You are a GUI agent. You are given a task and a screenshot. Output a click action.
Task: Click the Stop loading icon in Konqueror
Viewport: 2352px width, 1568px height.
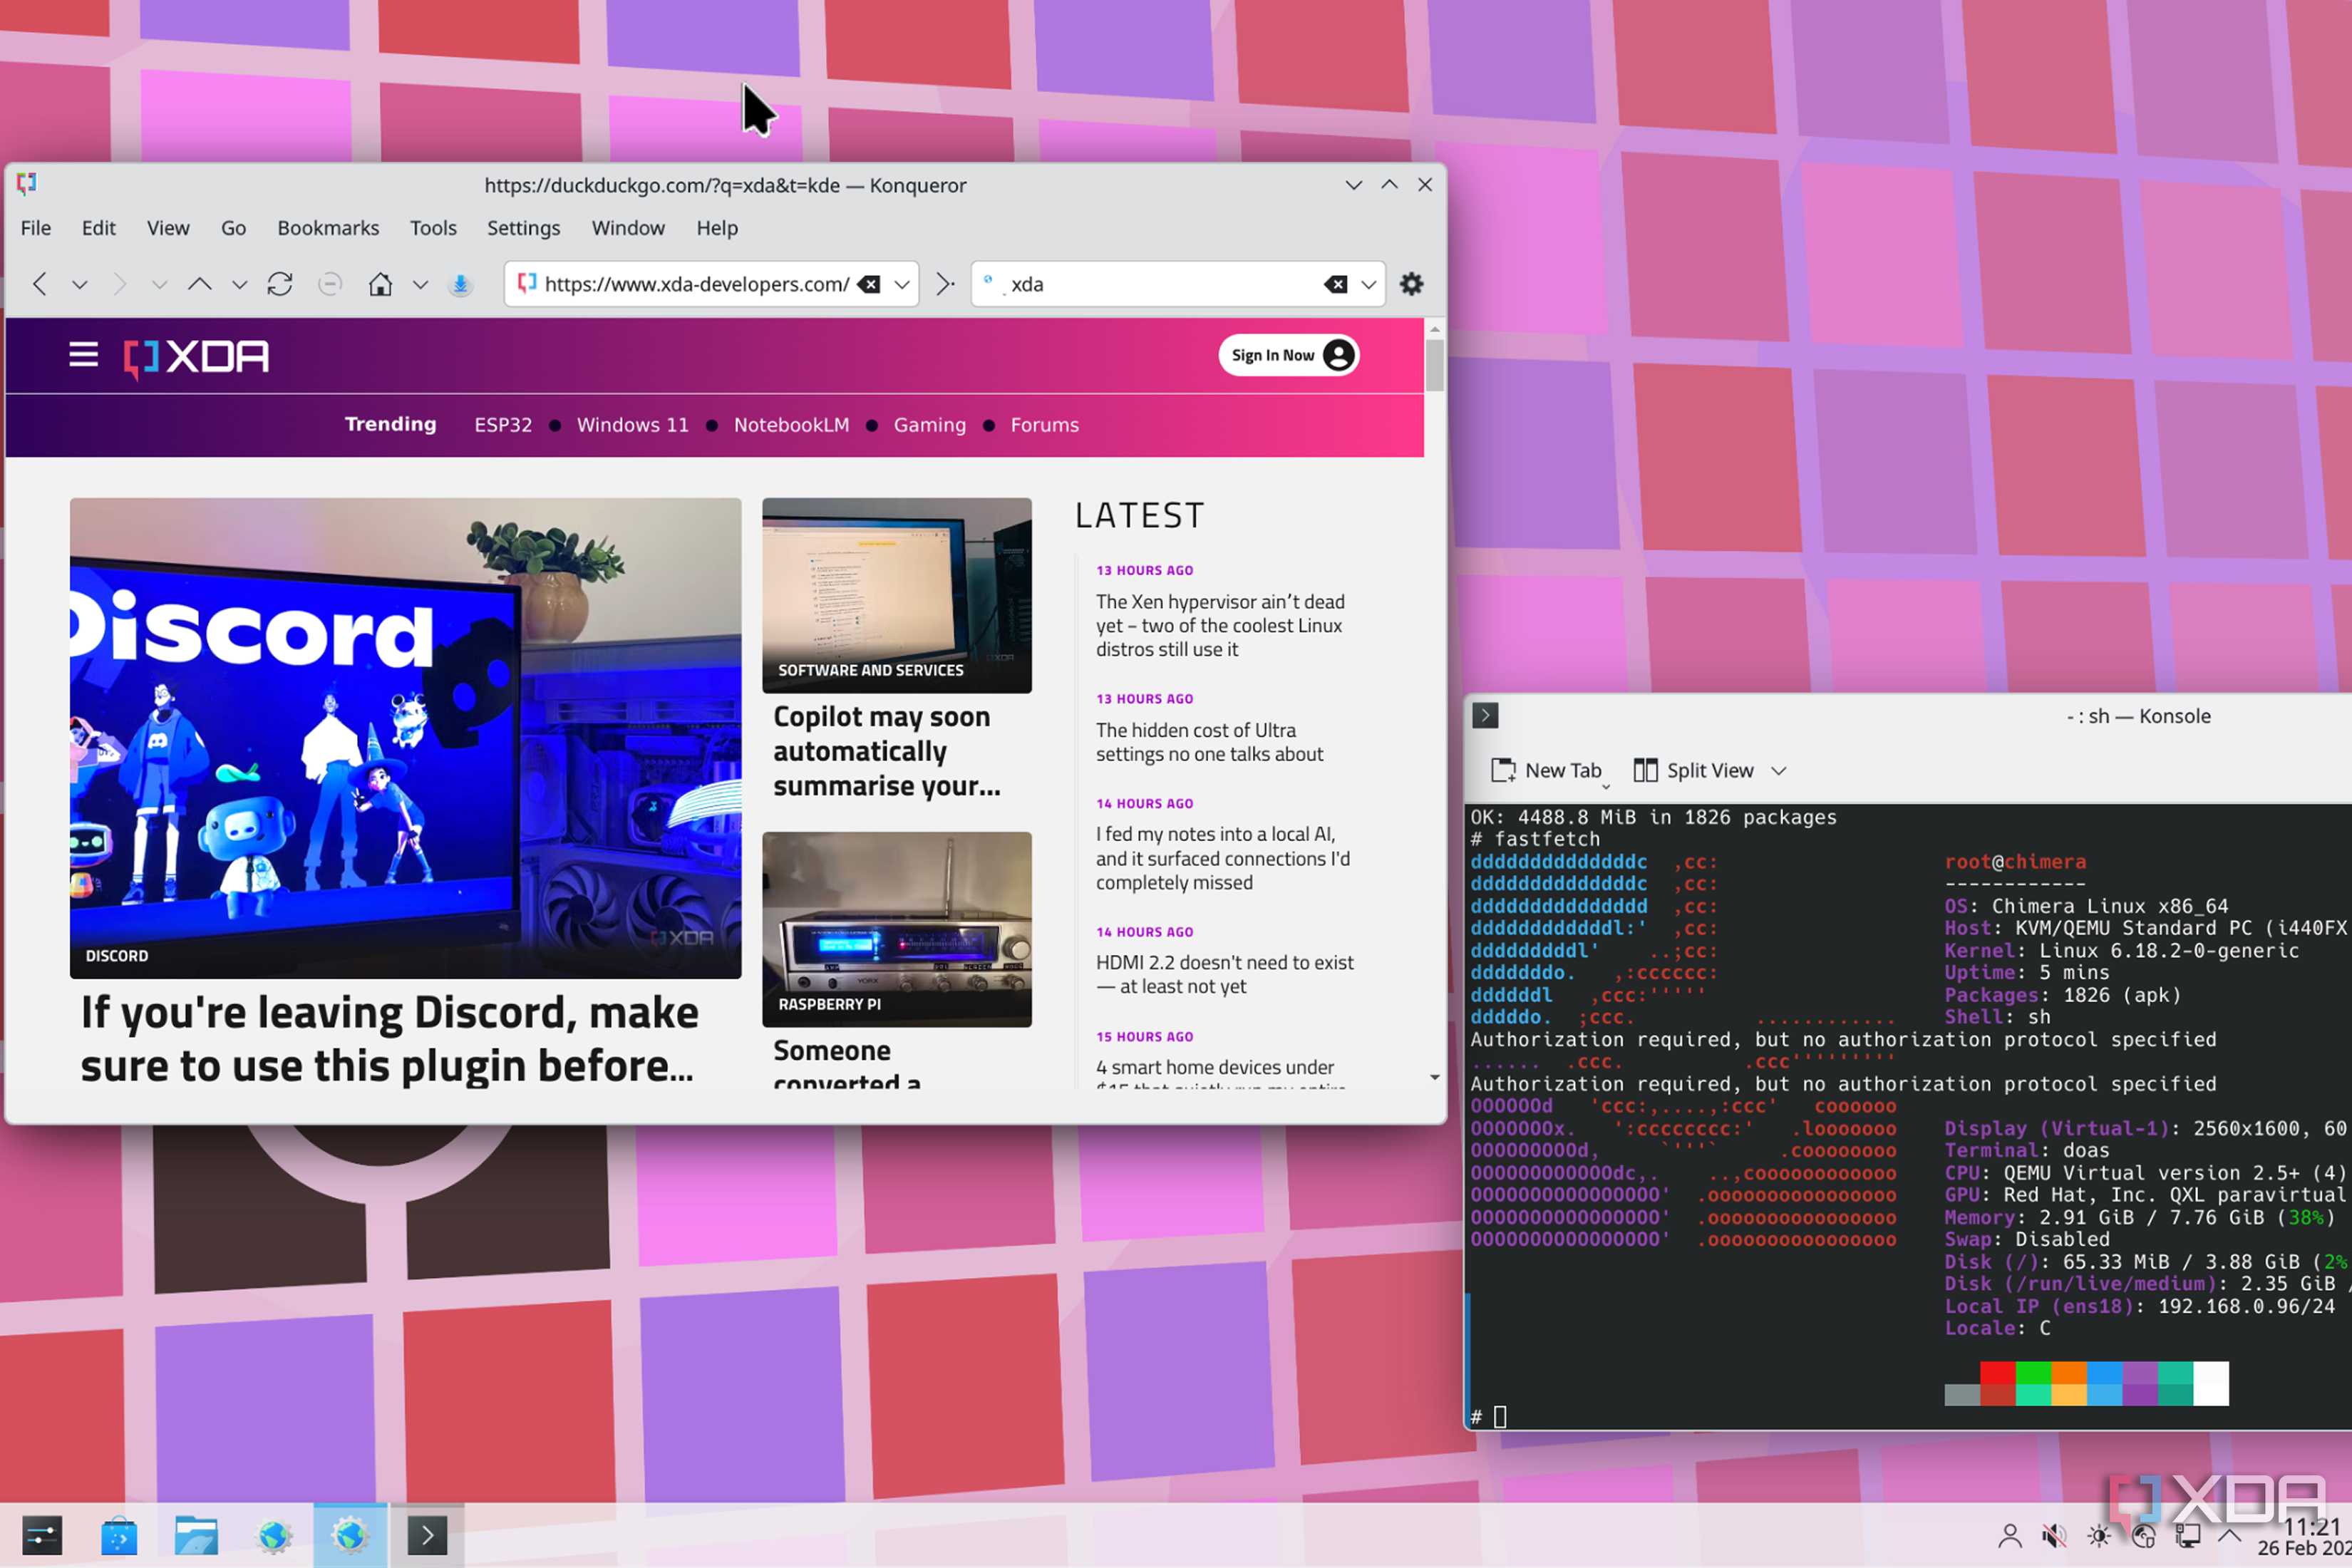click(x=330, y=284)
